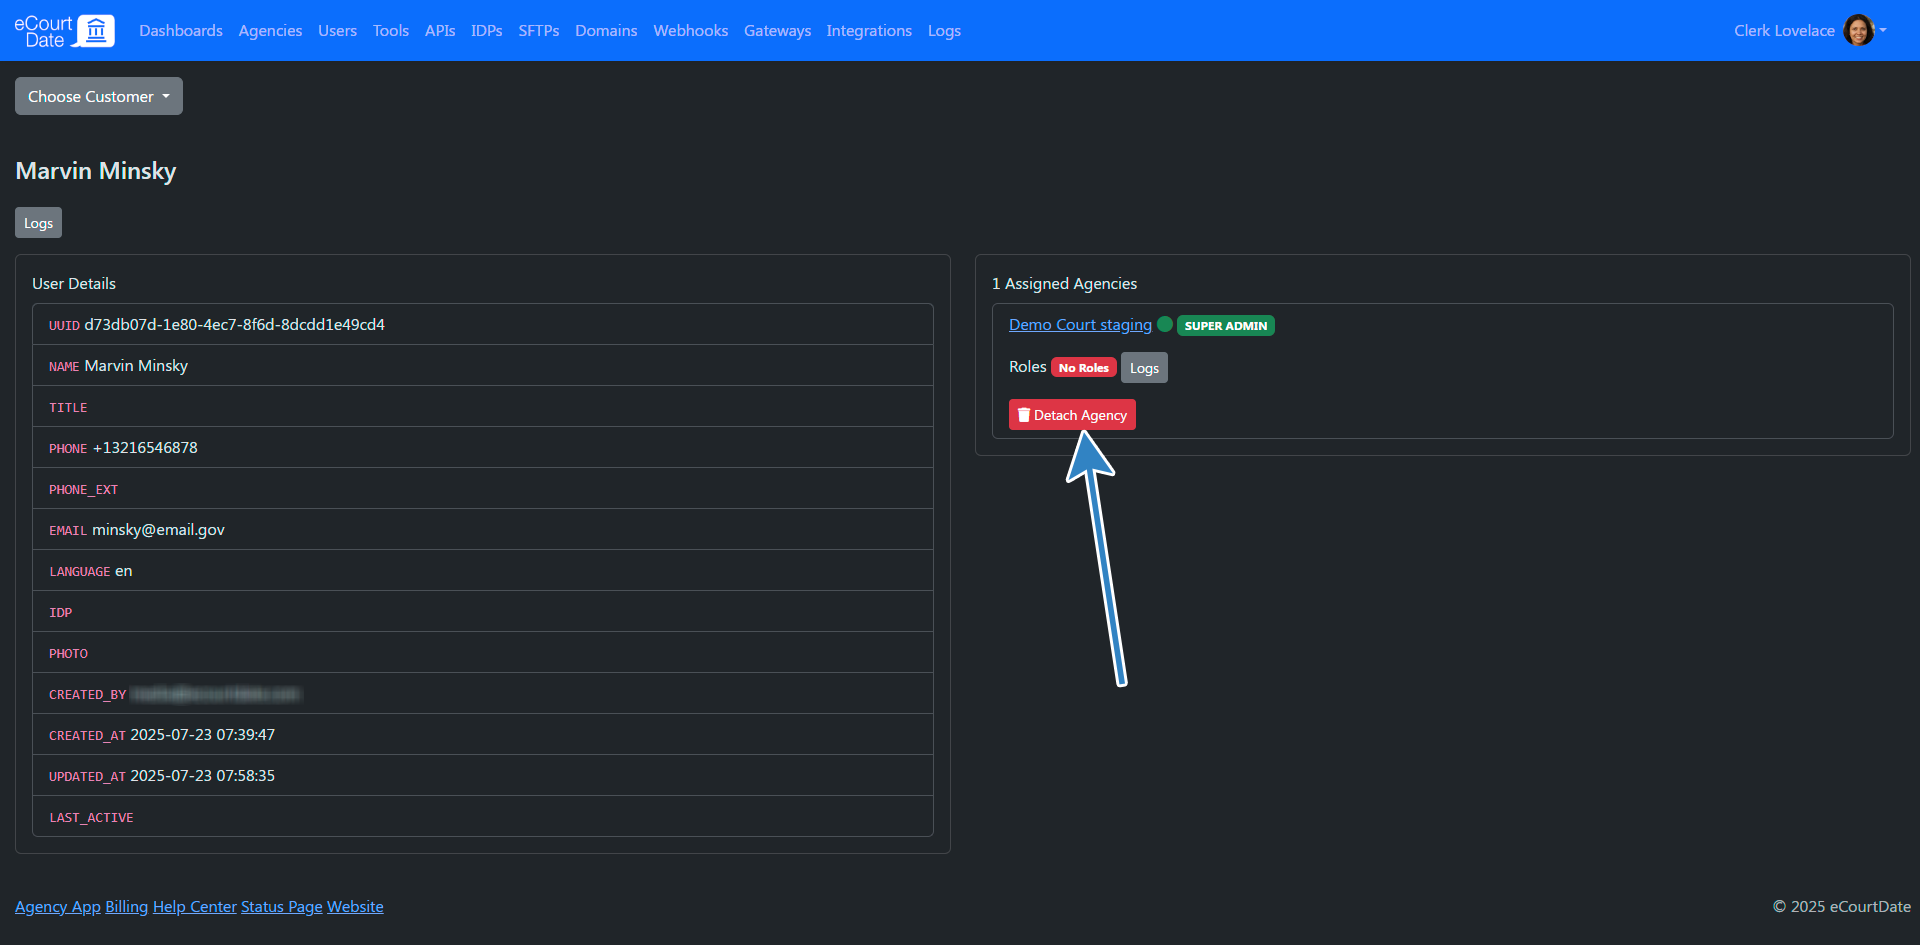
Task: Go to the Domains page
Action: click(x=606, y=31)
